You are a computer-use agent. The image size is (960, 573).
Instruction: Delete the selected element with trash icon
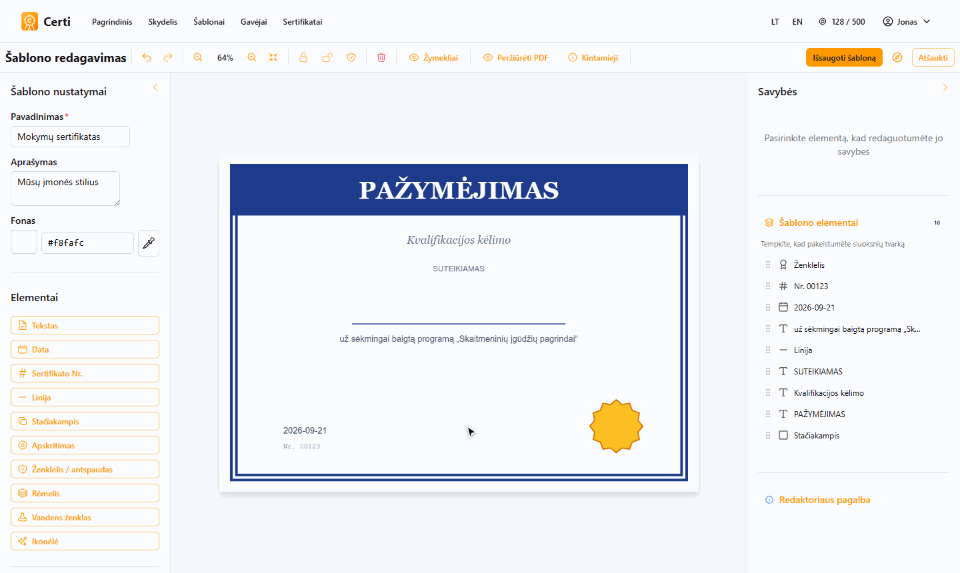(381, 58)
